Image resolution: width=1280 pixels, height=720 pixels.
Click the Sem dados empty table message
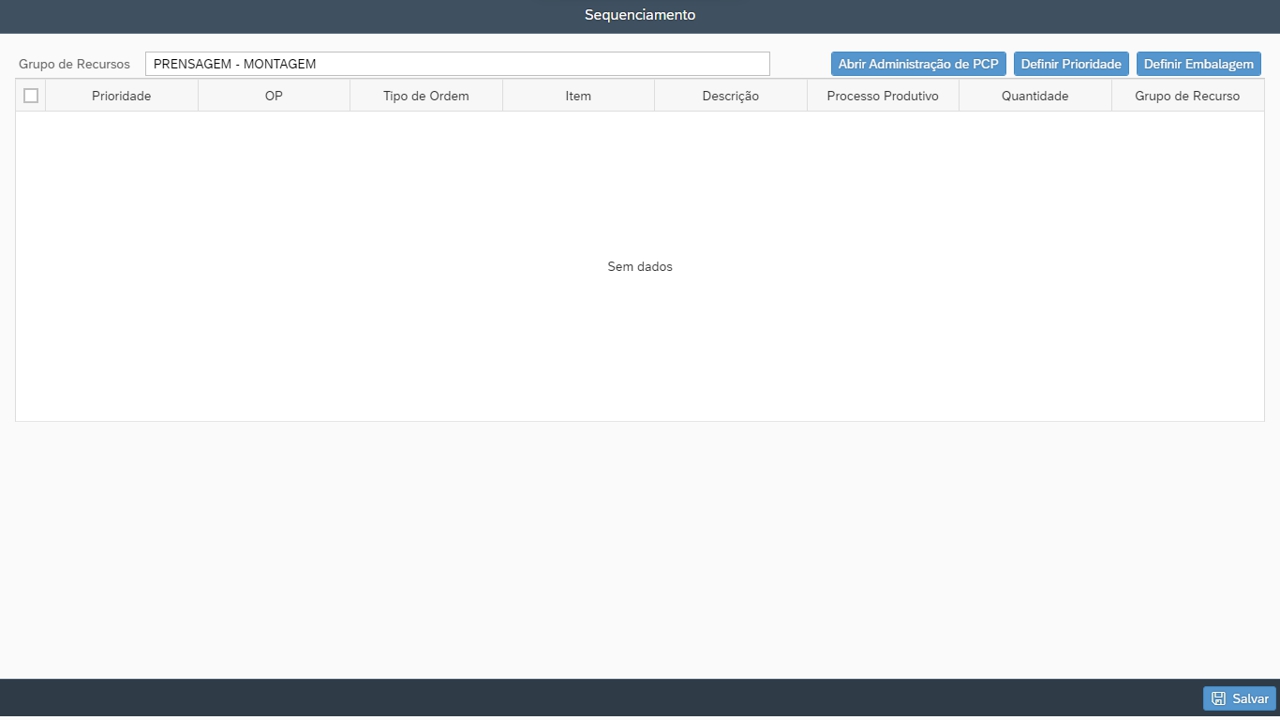pos(640,267)
